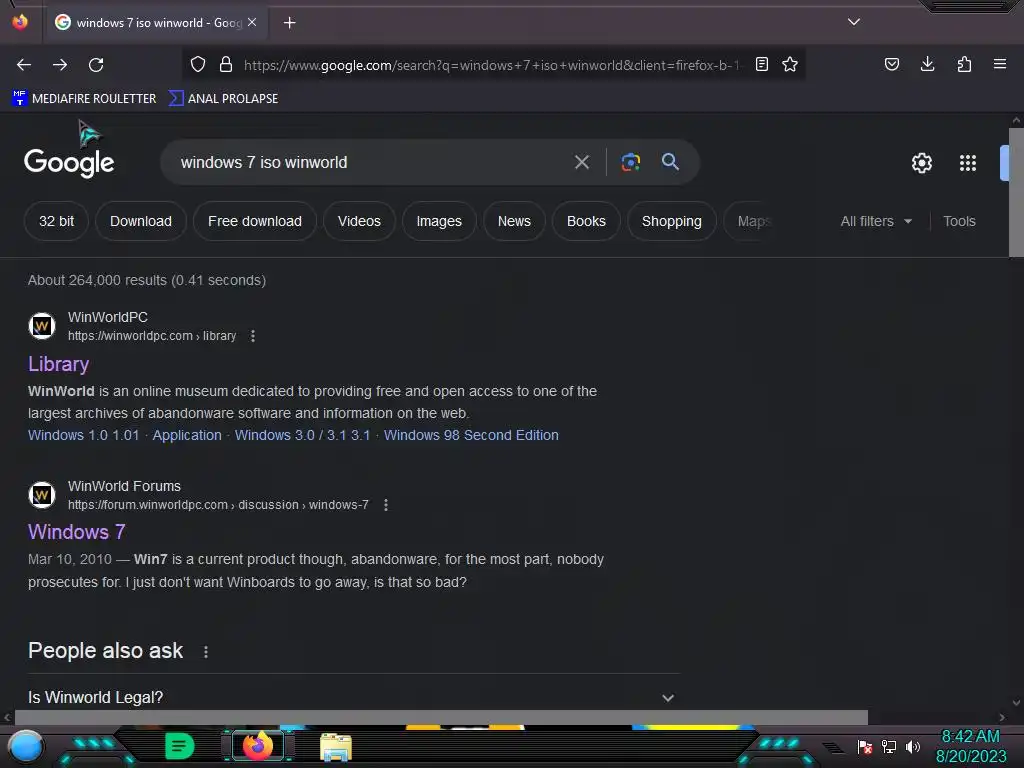Screen dimensions: 1024x768
Task: Open Windows 3.0 / 3.1 sitelink
Action: (302, 435)
